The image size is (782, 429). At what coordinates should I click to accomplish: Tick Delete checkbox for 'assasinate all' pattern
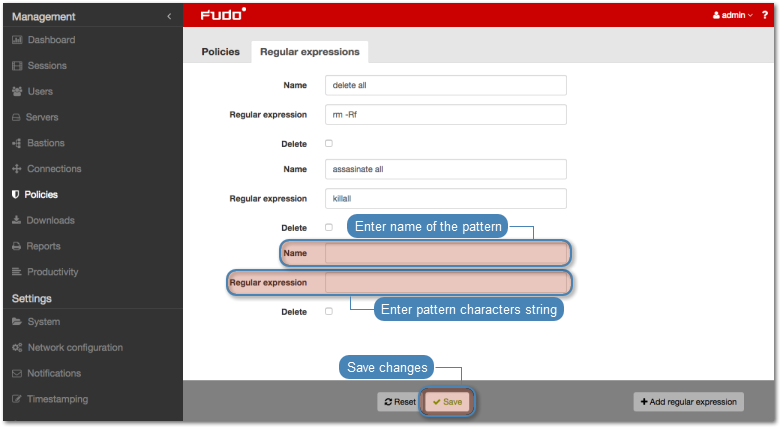click(329, 228)
